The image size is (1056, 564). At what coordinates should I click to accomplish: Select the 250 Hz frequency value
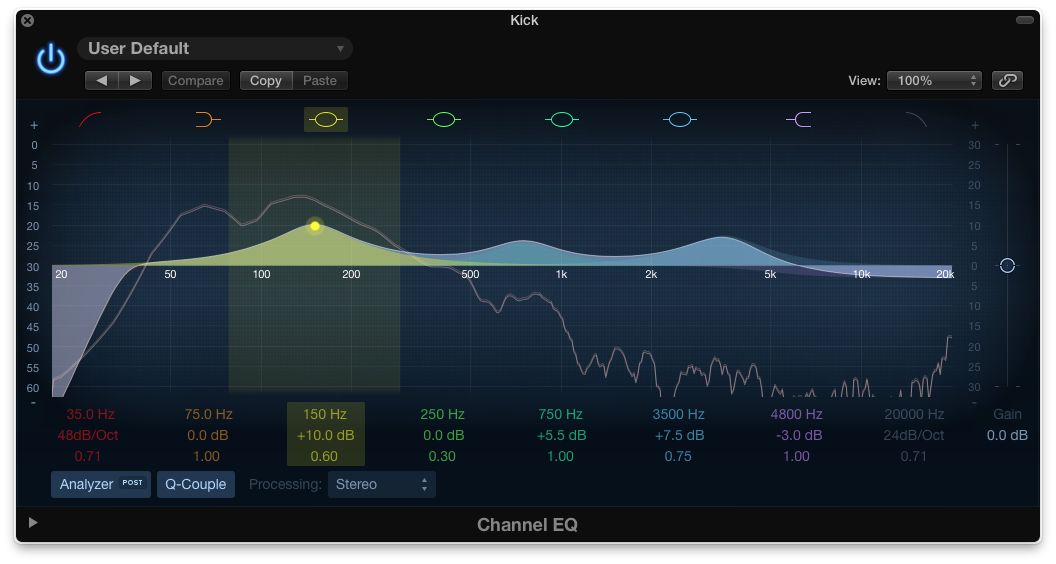tap(442, 414)
